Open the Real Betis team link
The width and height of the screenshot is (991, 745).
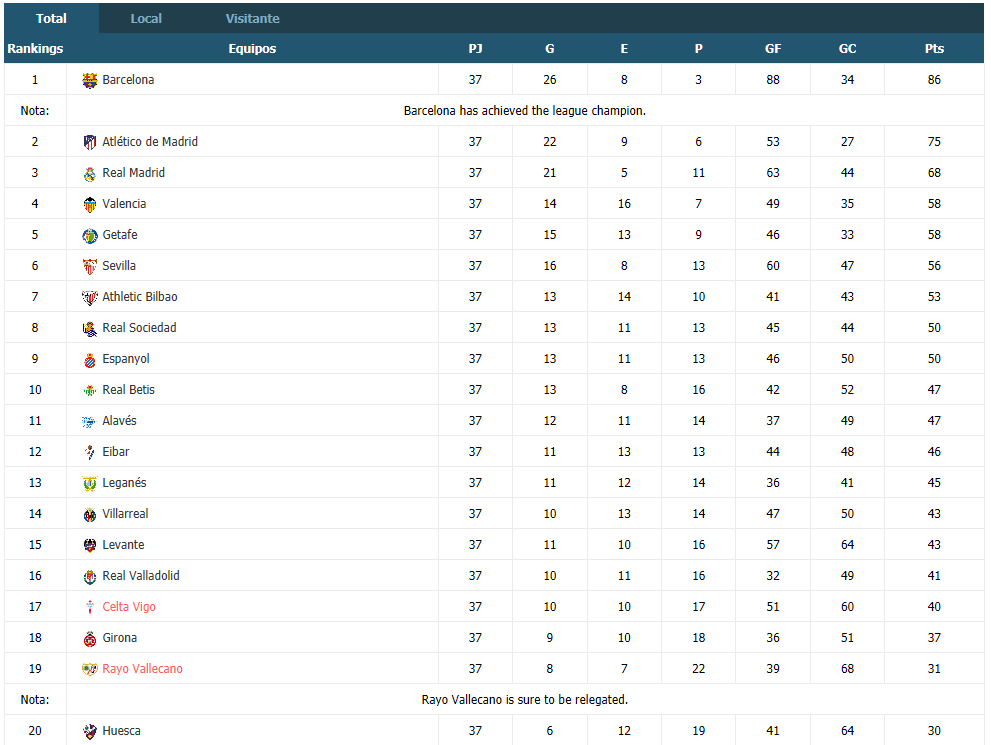128,389
